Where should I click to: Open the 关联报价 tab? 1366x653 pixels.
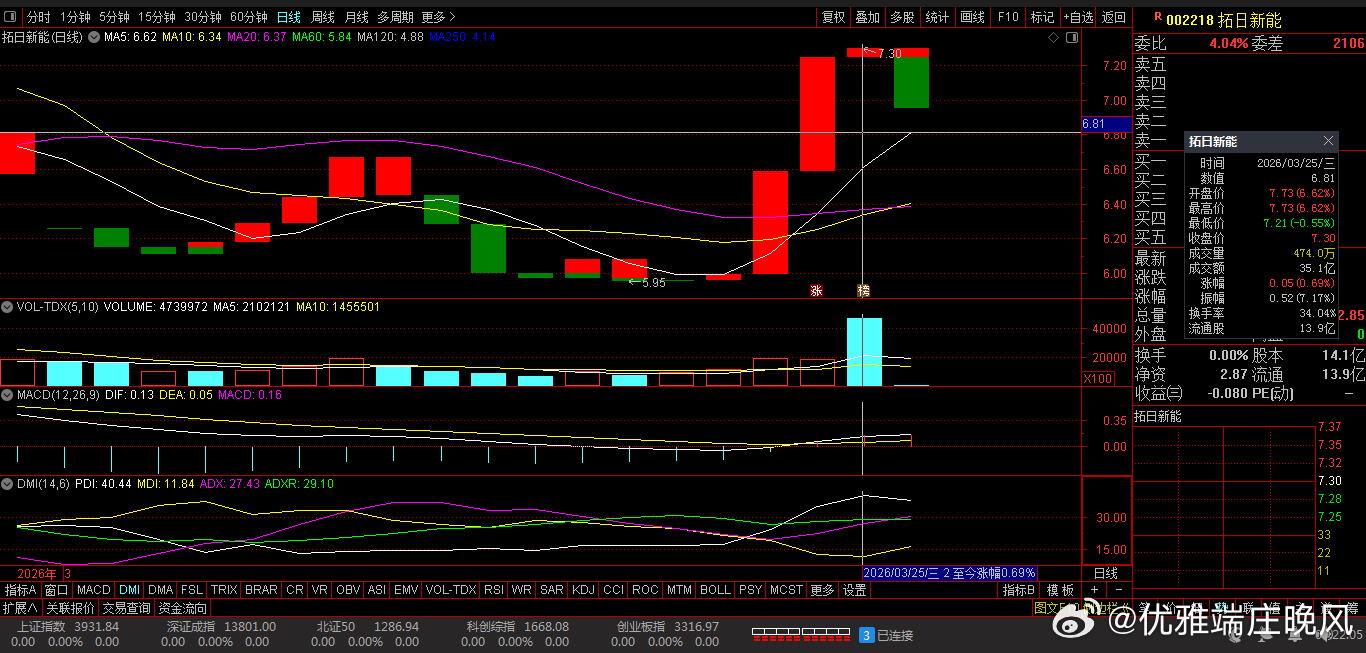71,608
